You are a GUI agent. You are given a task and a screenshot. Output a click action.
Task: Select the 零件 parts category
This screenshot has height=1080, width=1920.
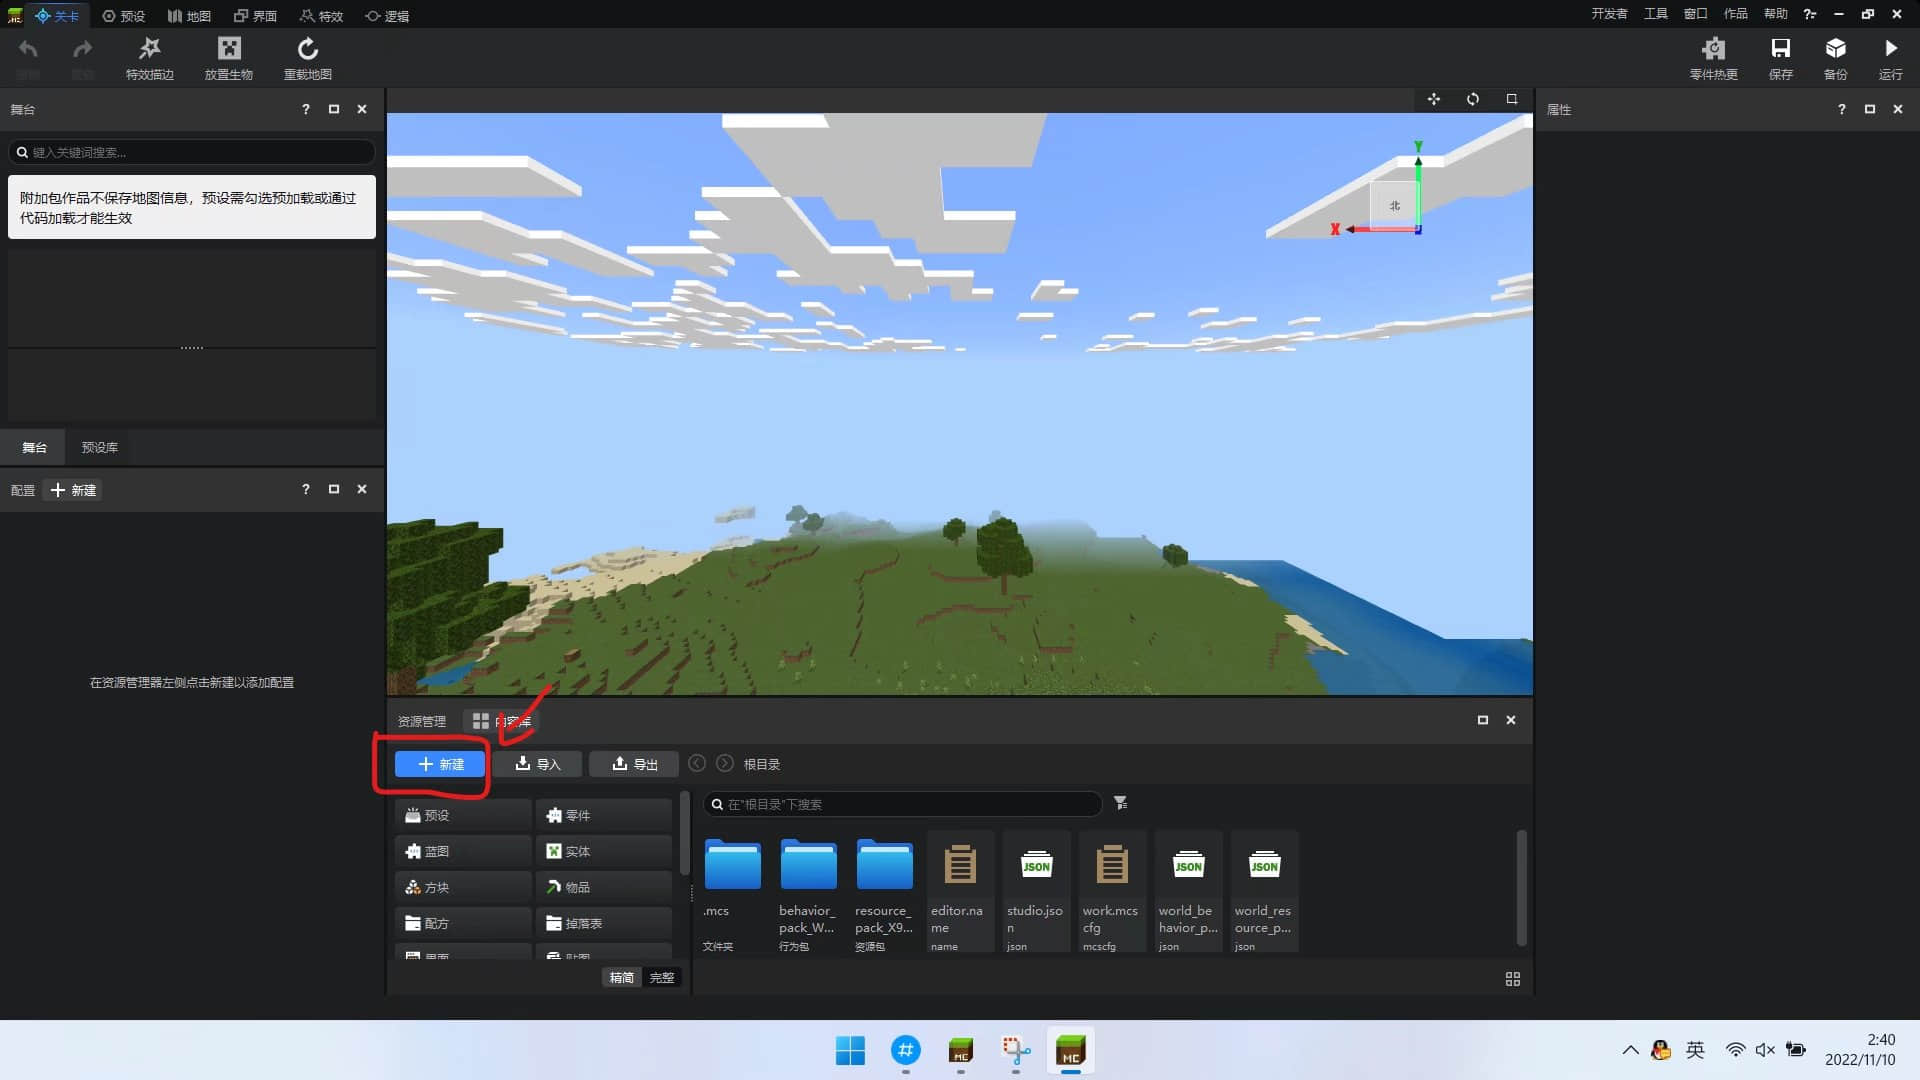(604, 815)
